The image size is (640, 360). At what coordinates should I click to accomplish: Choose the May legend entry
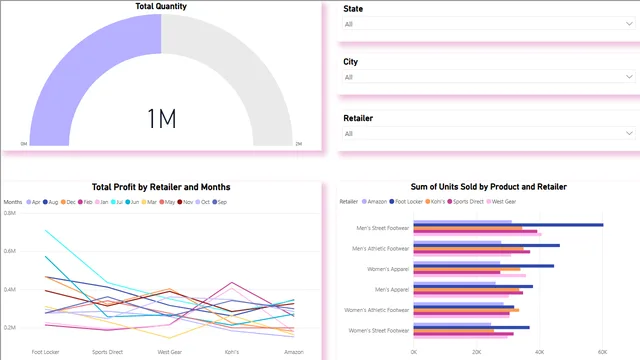[167, 202]
